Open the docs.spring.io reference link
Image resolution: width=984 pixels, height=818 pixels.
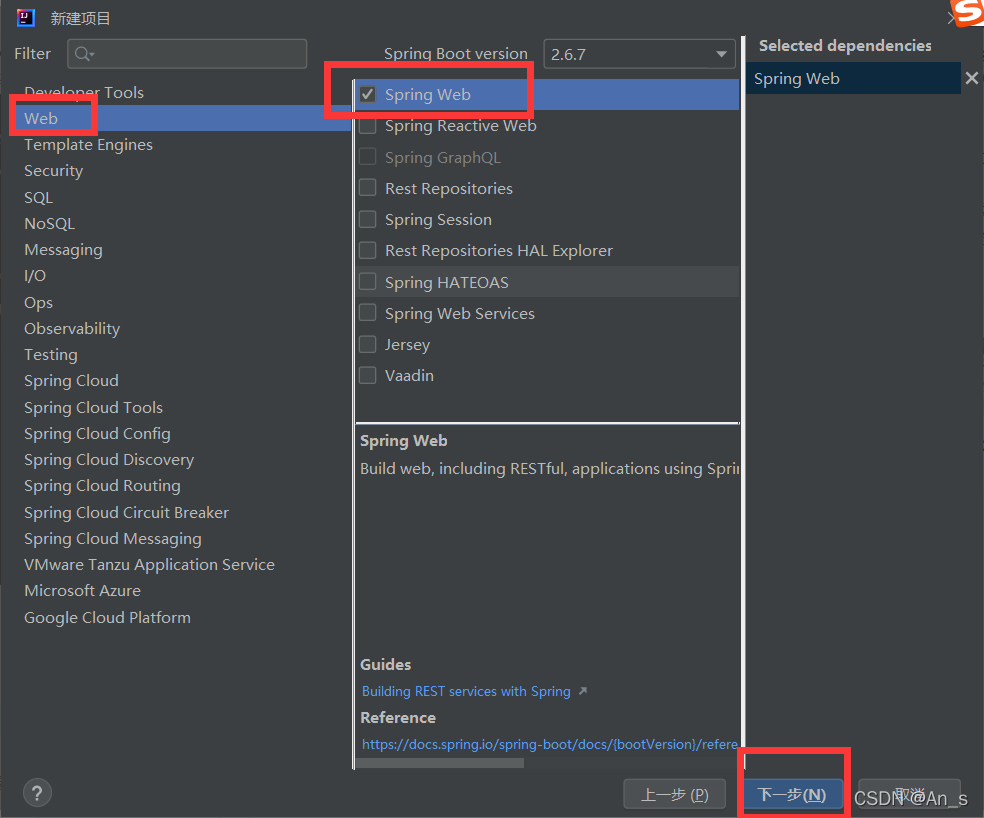[550, 745]
